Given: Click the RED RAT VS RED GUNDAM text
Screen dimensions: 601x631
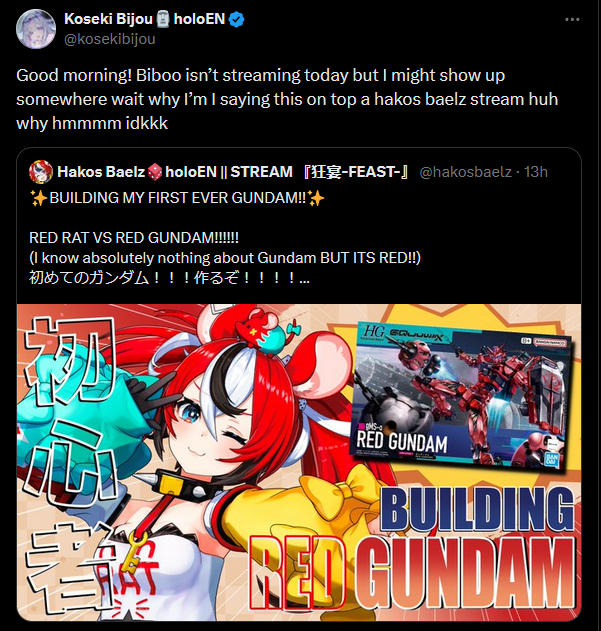Looking at the screenshot, I should [x=134, y=238].
